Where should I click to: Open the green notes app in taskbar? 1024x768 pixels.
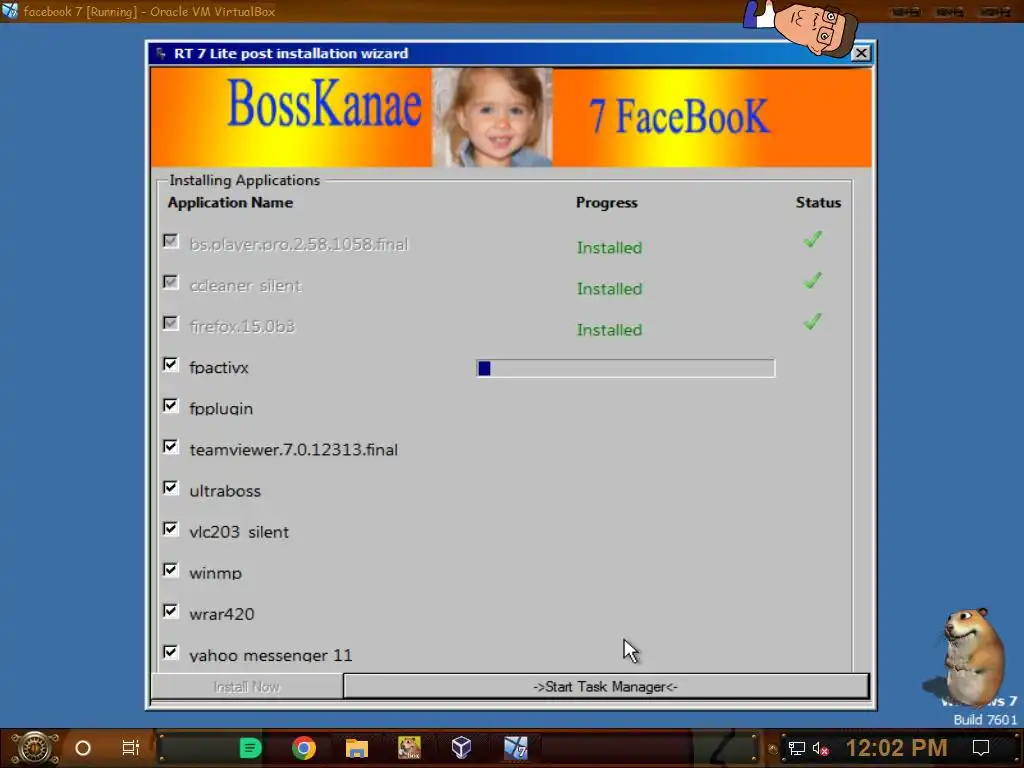(250, 748)
